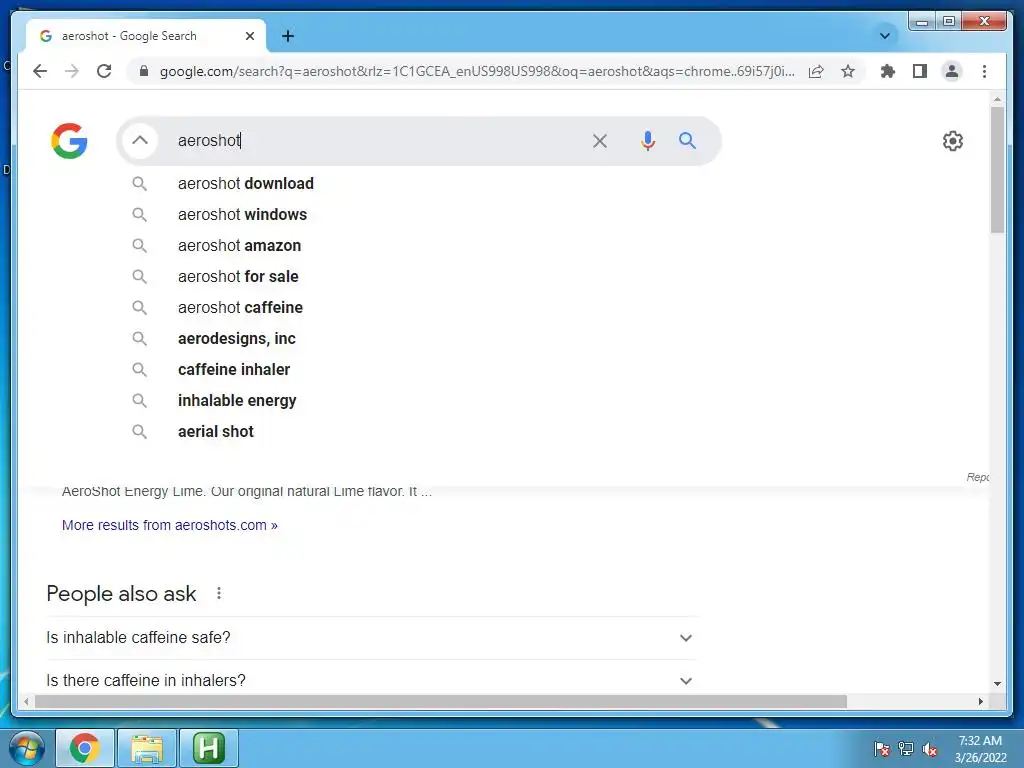Share this page using the share icon
The height and width of the screenshot is (768, 1024).
[x=816, y=71]
